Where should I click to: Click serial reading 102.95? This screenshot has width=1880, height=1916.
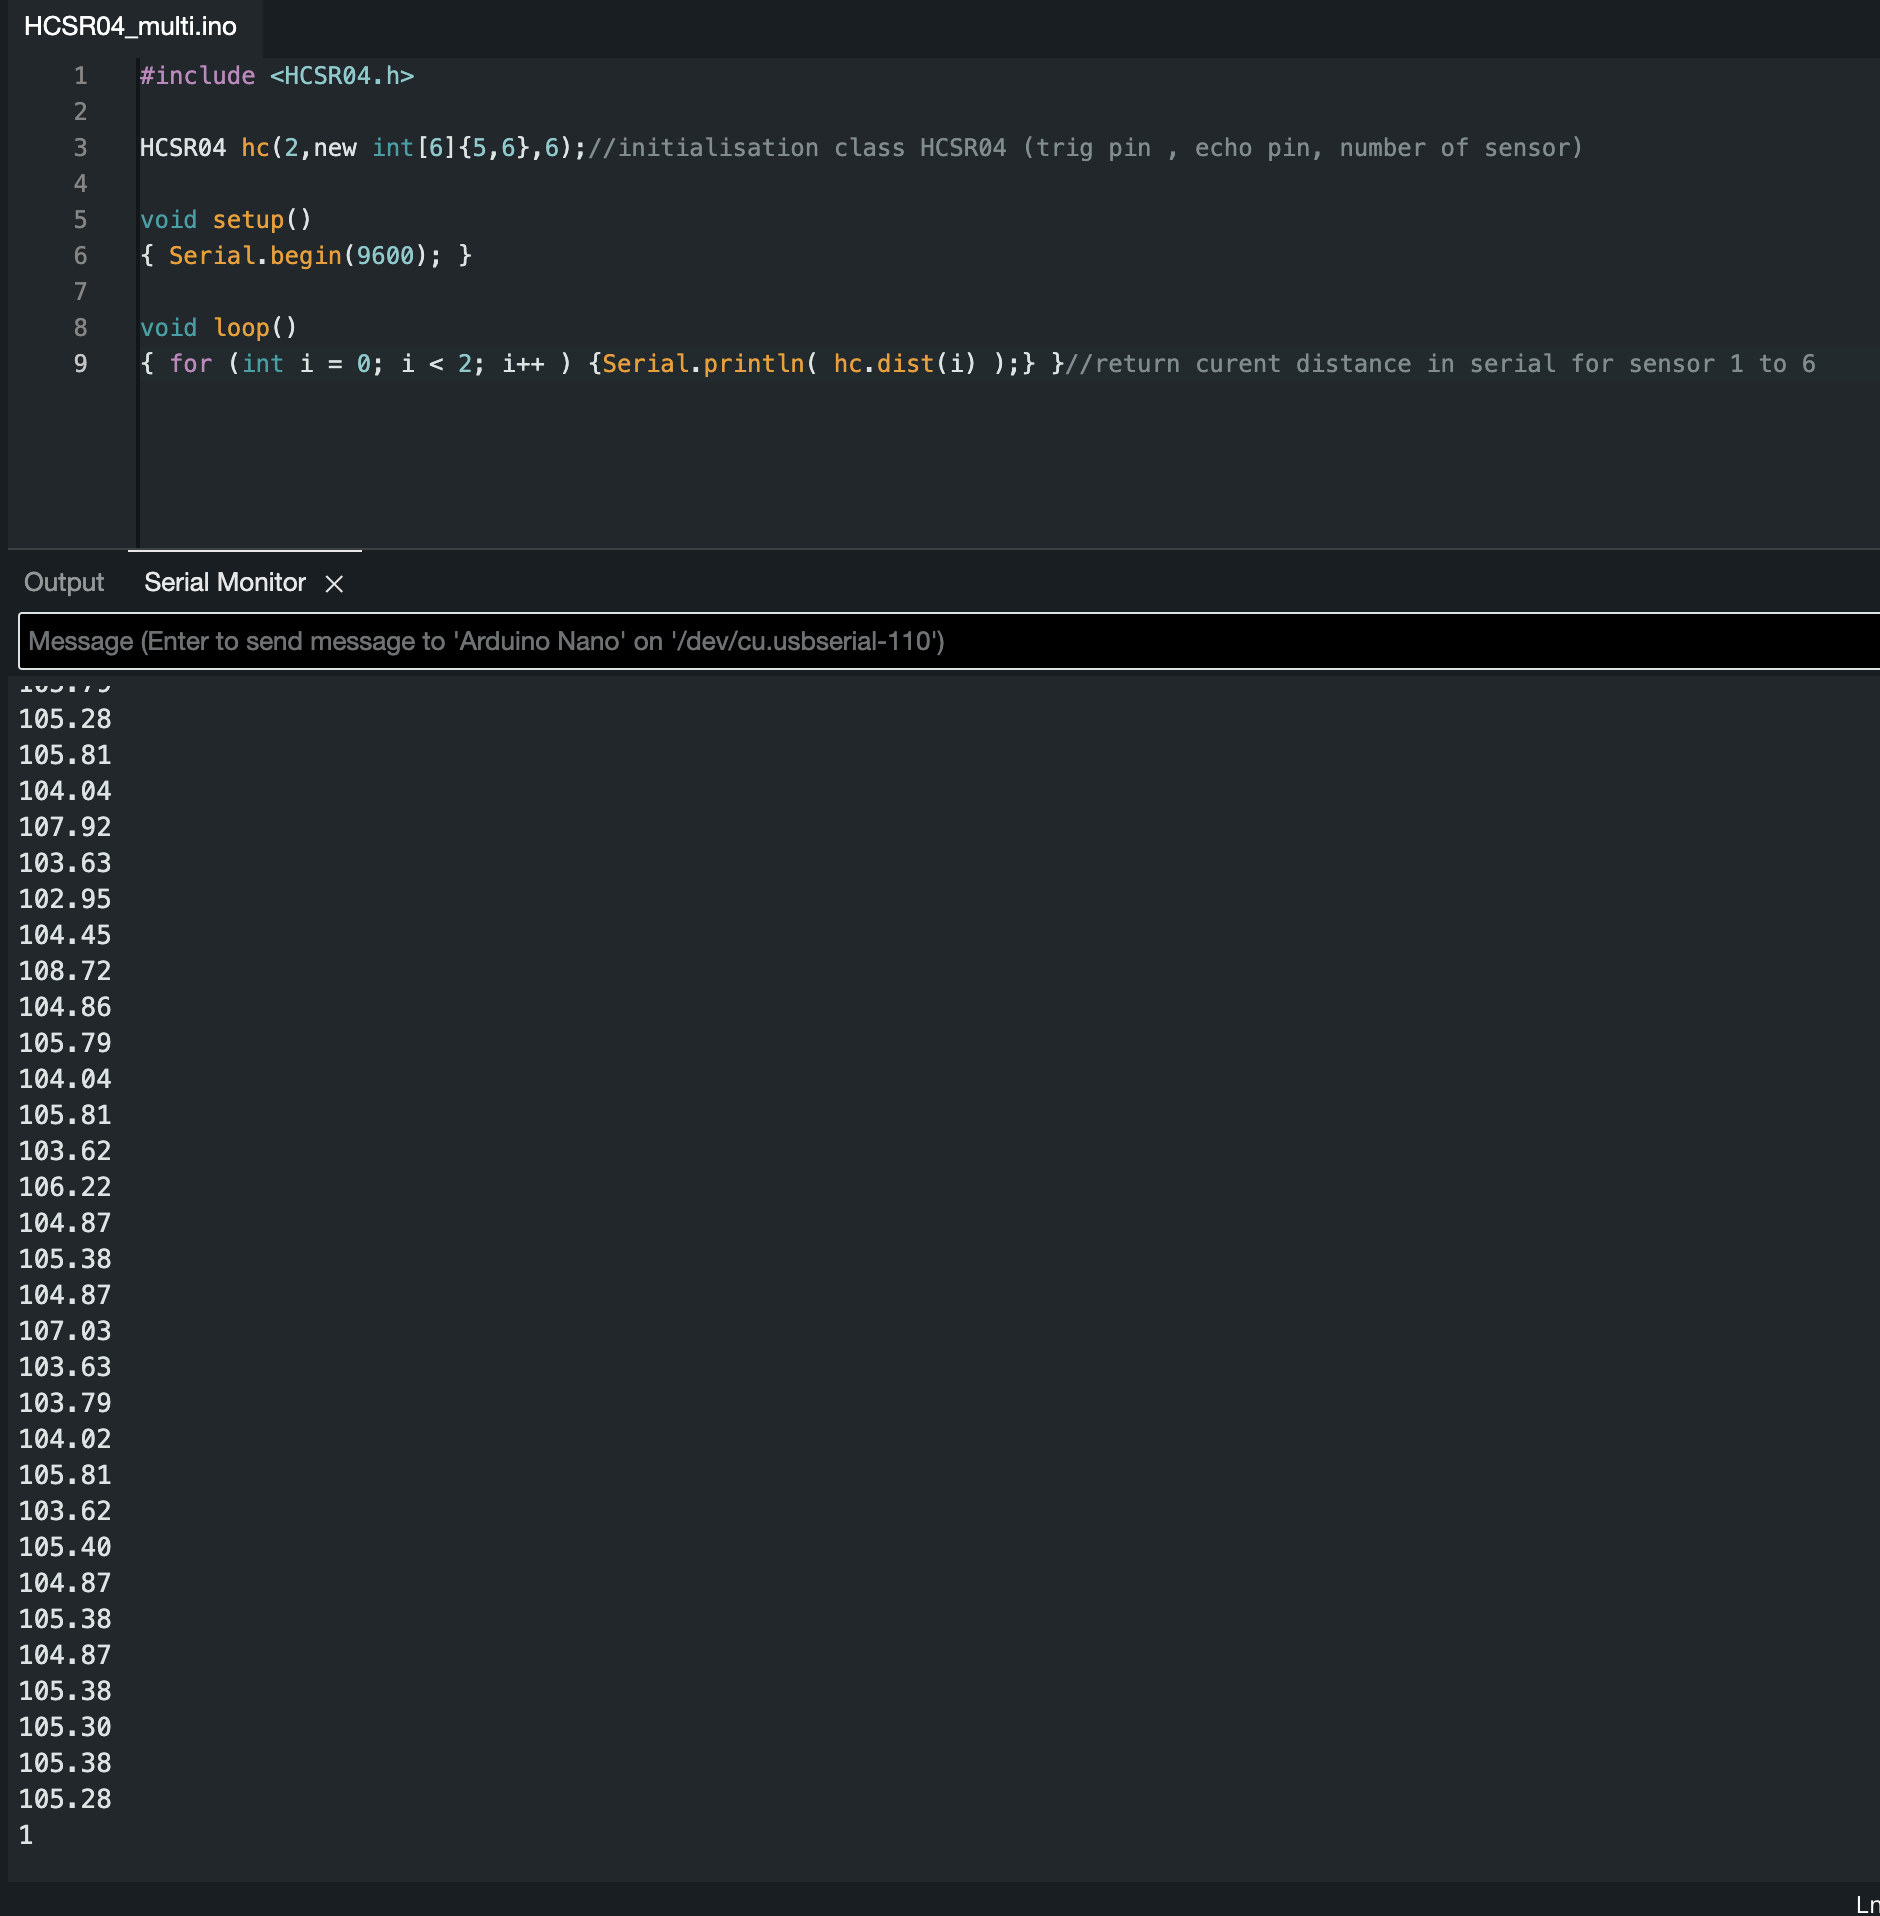click(x=65, y=899)
